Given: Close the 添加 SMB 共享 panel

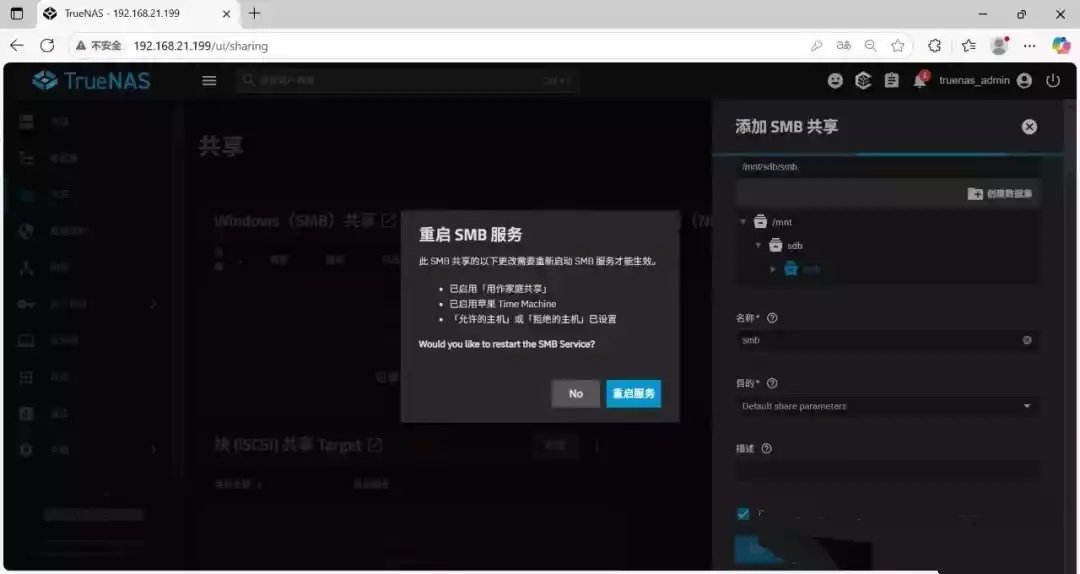Looking at the screenshot, I should (1029, 127).
